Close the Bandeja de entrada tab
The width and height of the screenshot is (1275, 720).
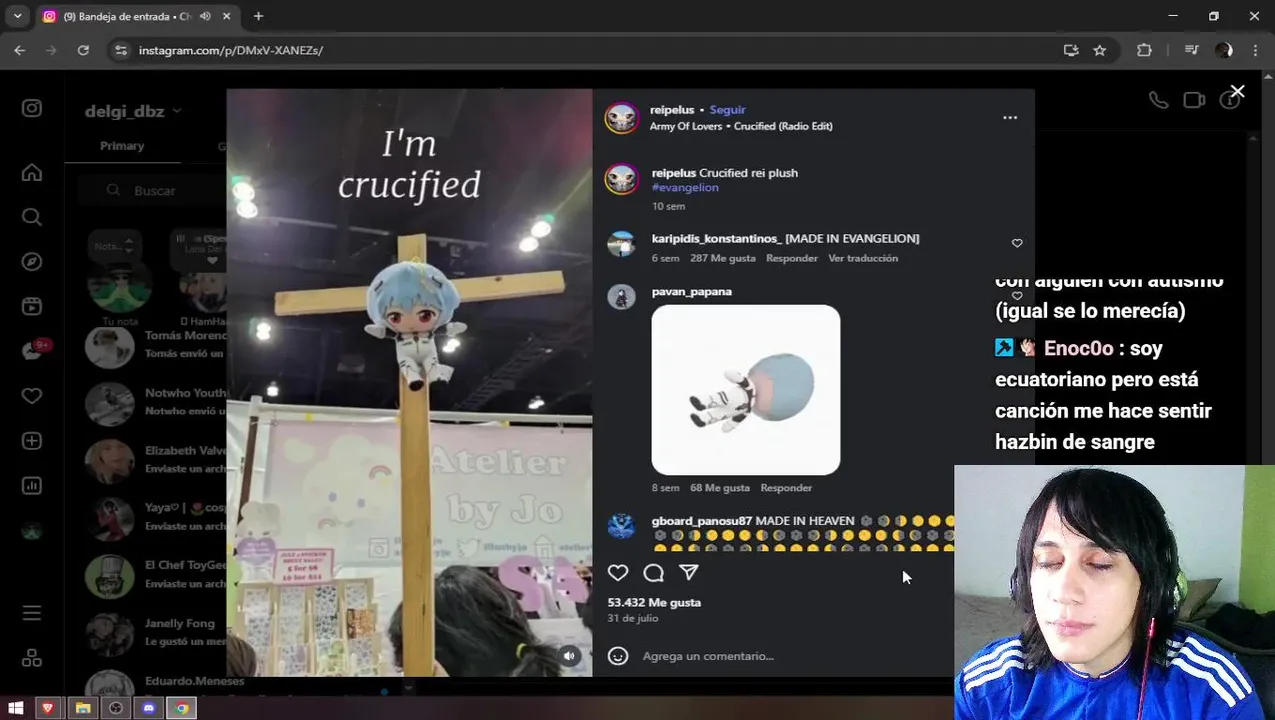tap(226, 16)
